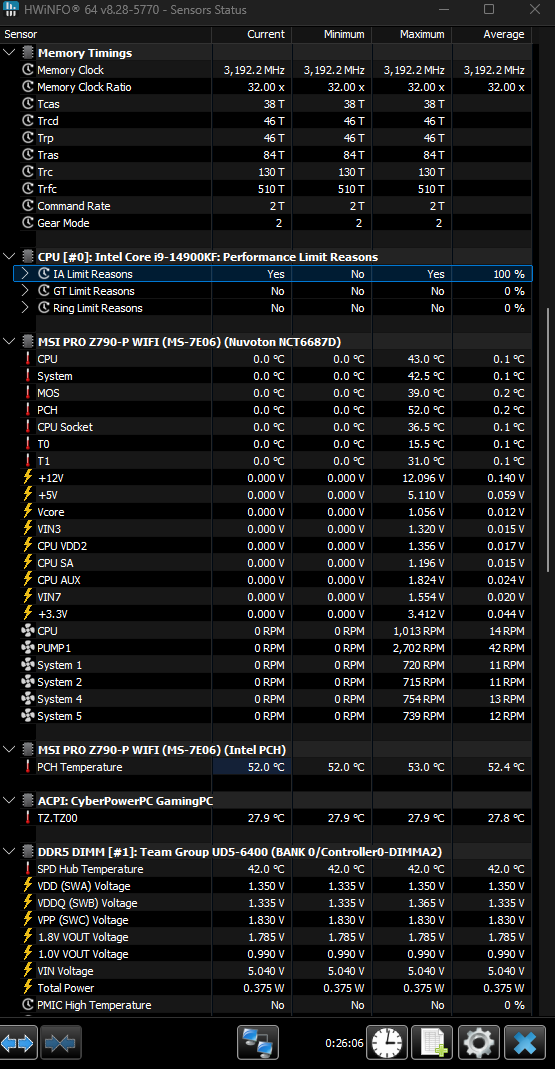Click the clock icon beside Gear Mode
The width and height of the screenshot is (555, 1069).
tap(28, 223)
